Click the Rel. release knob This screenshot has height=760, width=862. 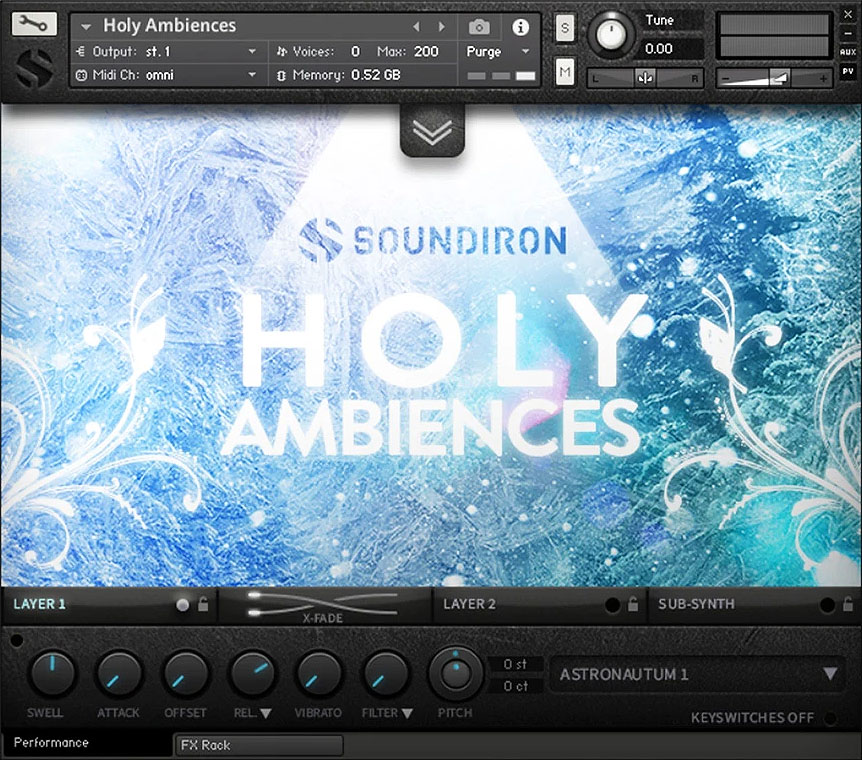252,674
